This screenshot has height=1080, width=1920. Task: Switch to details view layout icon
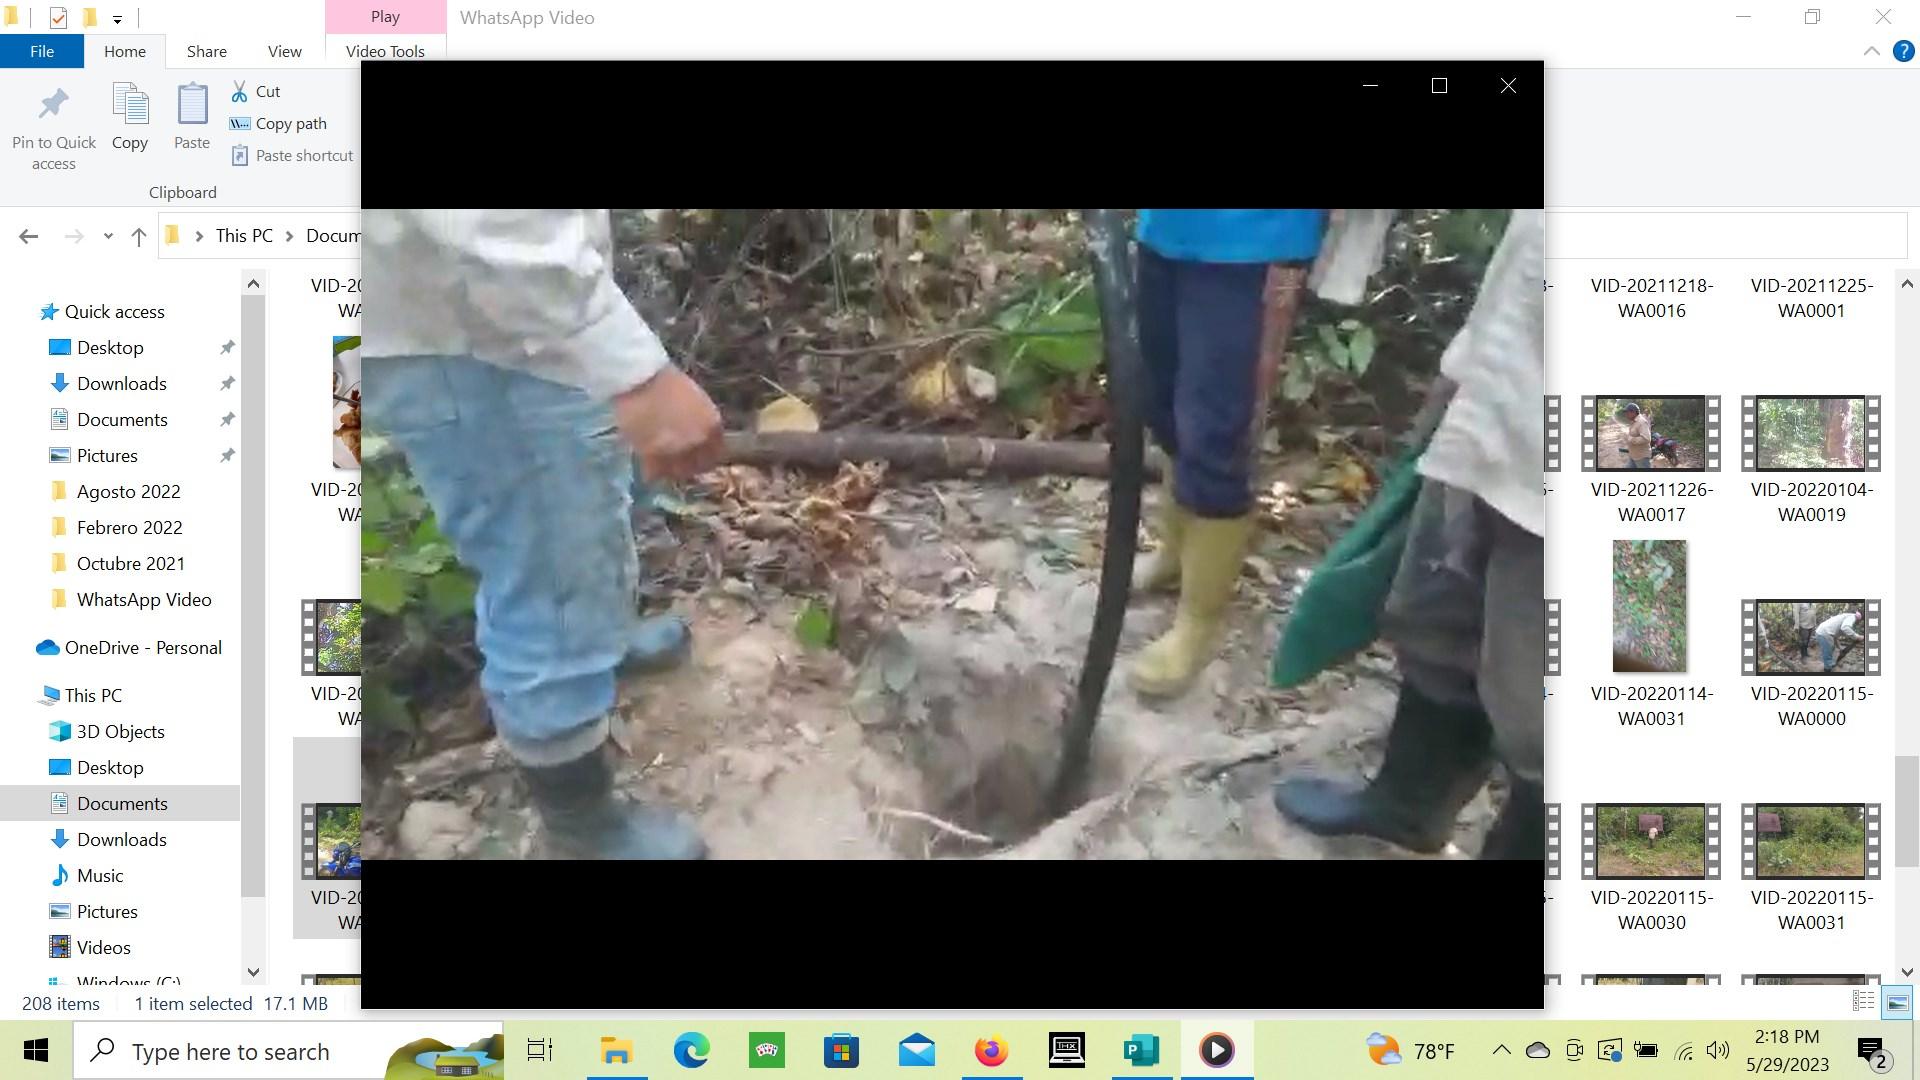click(1863, 1002)
